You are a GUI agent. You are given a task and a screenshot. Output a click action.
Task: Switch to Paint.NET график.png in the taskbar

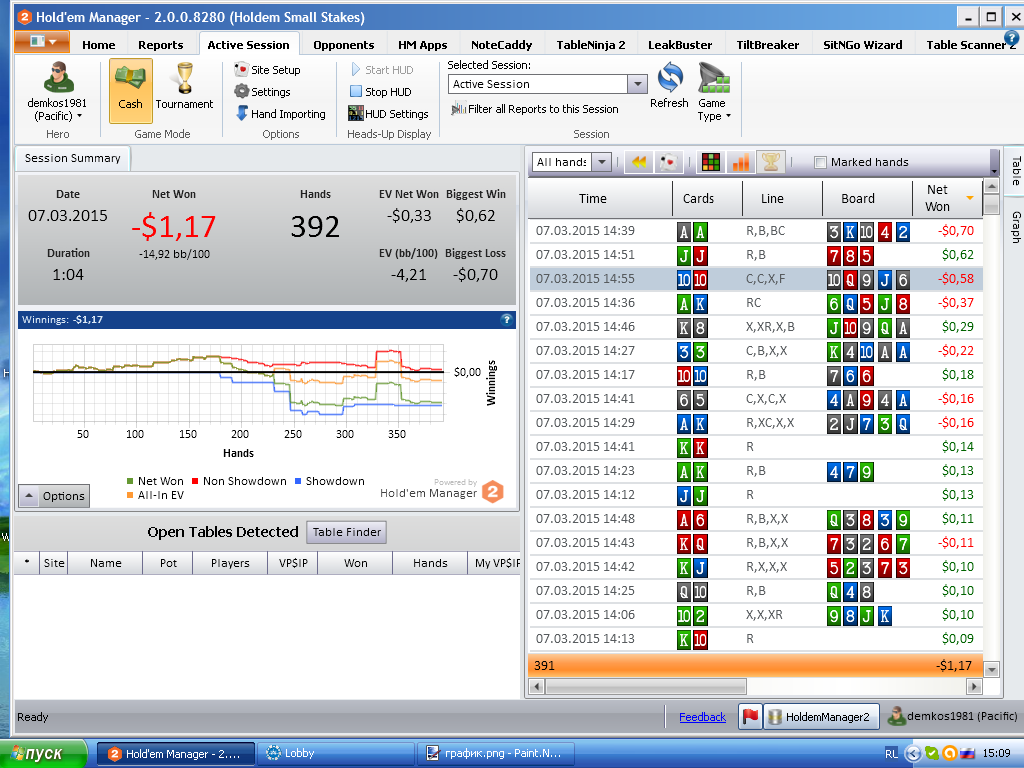pos(496,754)
